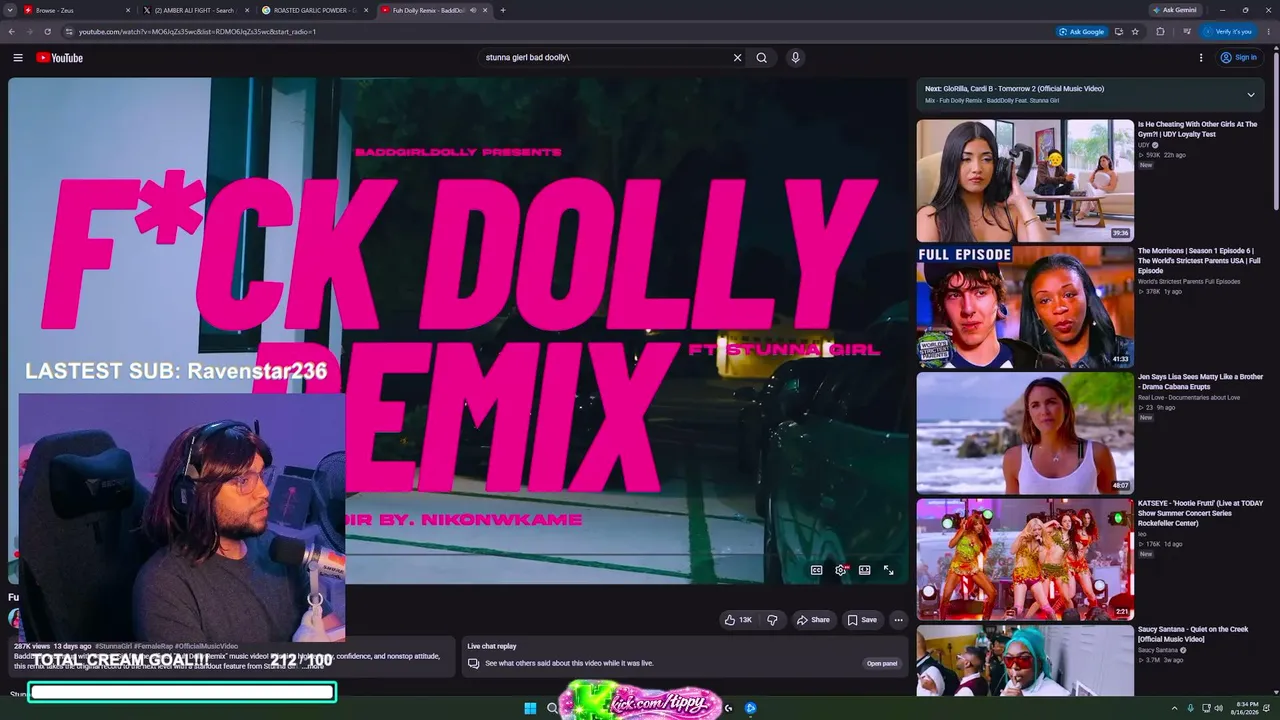Open the #FemaleRap hashtag link
Image resolution: width=1280 pixels, height=720 pixels.
coord(154,646)
